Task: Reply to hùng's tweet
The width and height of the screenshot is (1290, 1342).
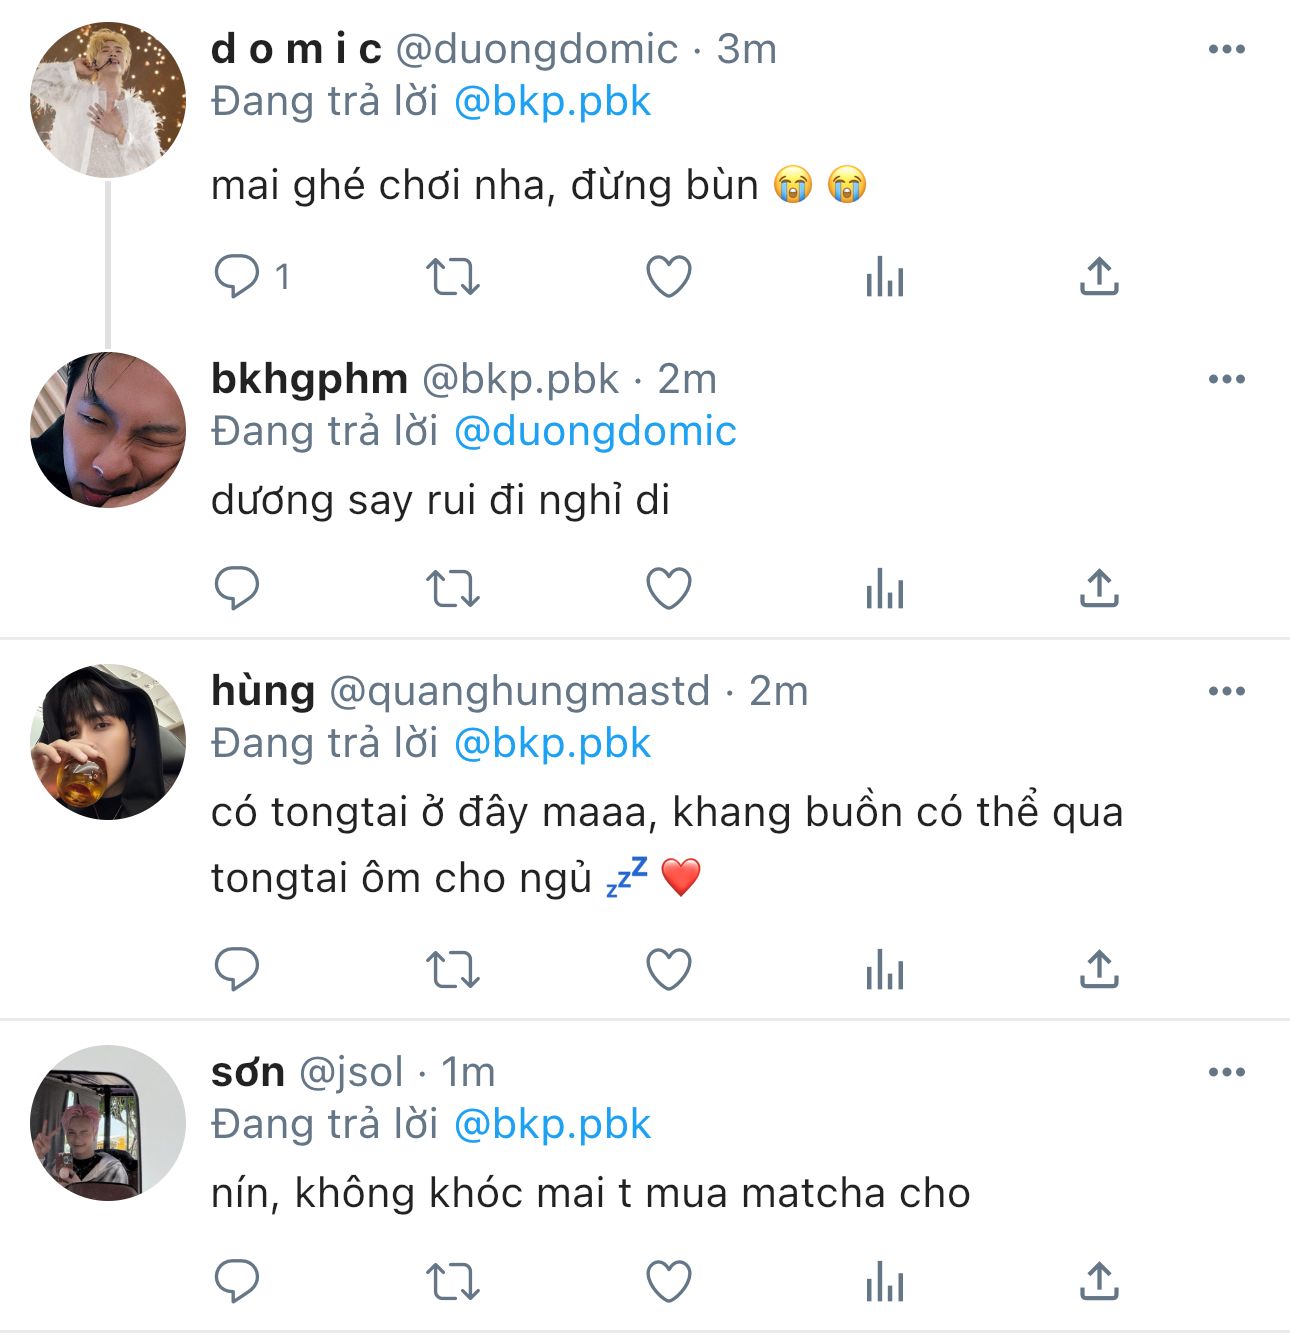Action: pyautogui.click(x=237, y=969)
